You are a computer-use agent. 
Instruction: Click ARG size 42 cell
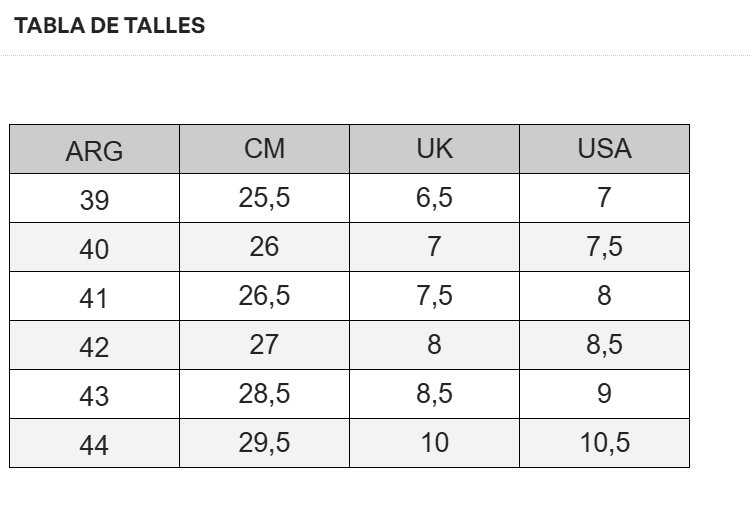tap(94, 347)
